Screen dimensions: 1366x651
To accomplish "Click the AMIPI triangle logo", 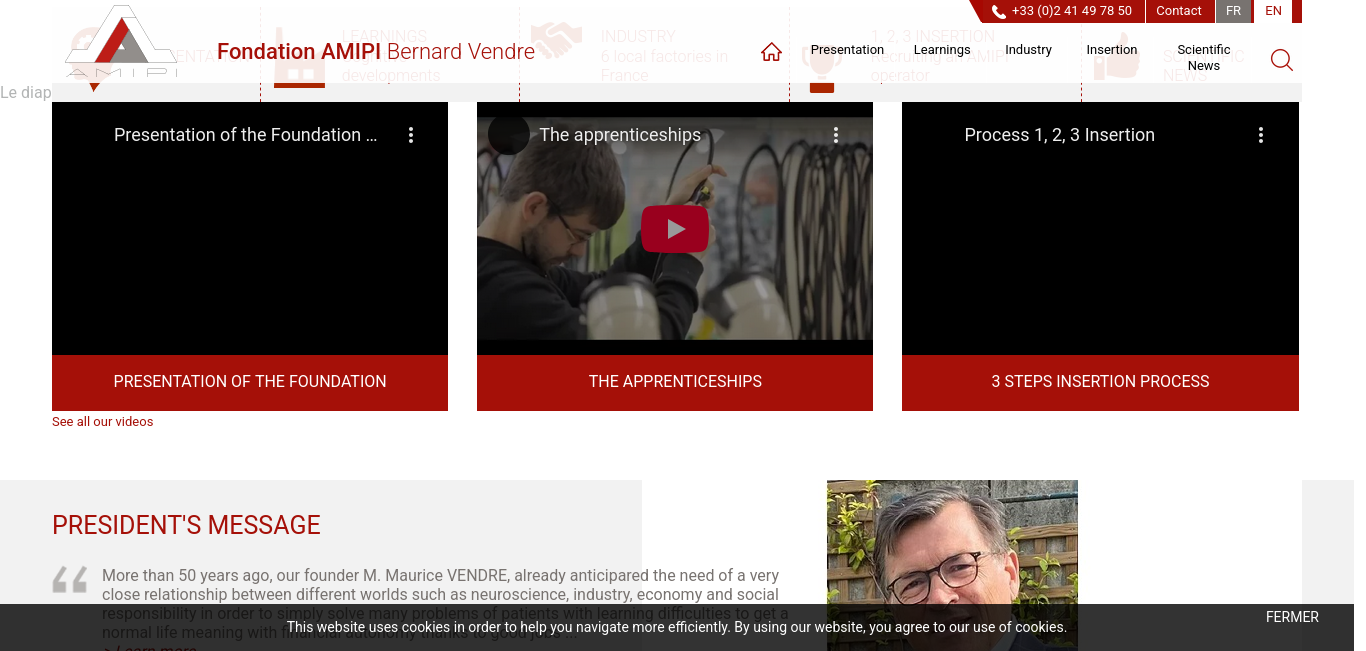I will [121, 42].
